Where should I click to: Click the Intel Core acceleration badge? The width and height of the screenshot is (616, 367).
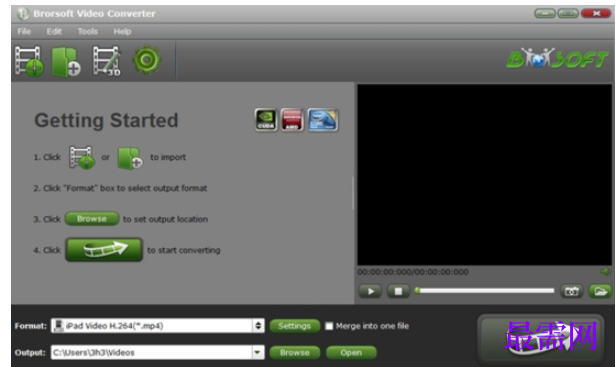pyautogui.click(x=323, y=120)
